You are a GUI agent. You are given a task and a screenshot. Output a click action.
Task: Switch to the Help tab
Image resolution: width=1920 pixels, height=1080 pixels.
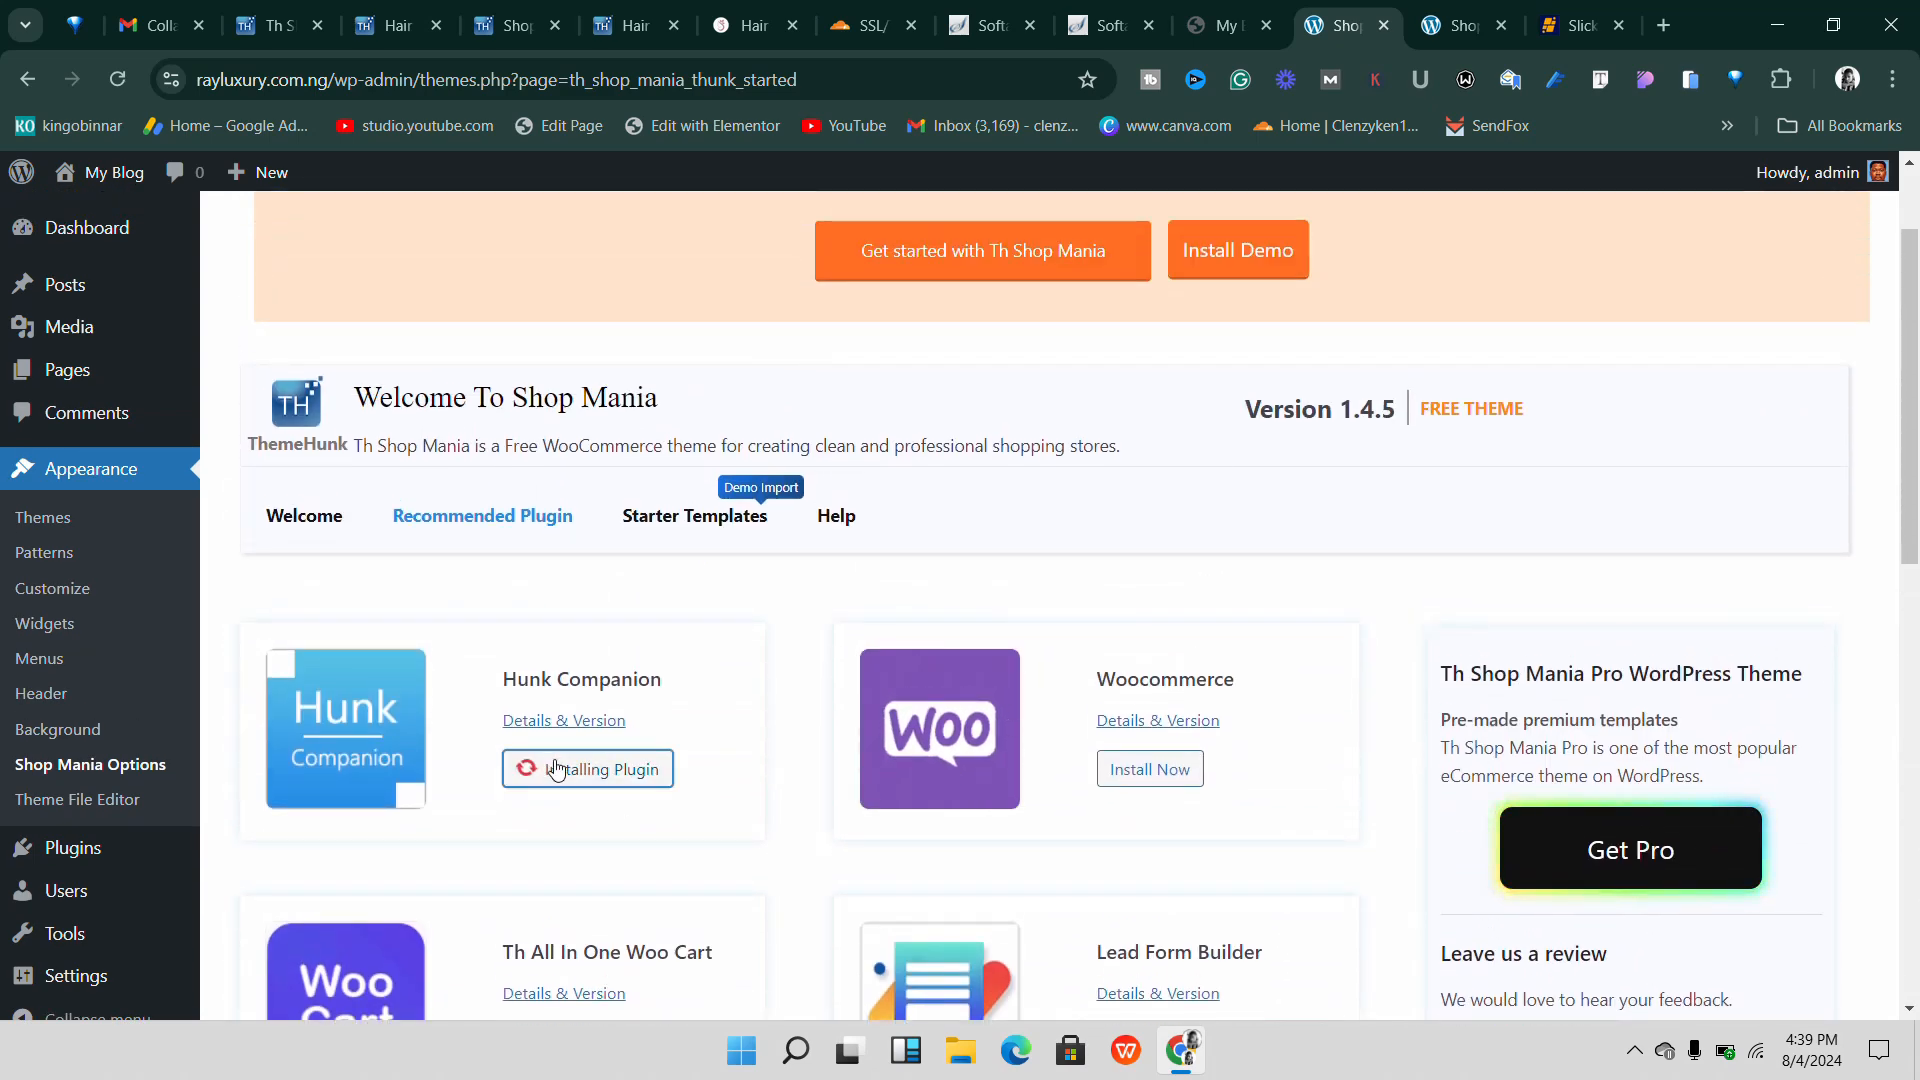tap(836, 516)
